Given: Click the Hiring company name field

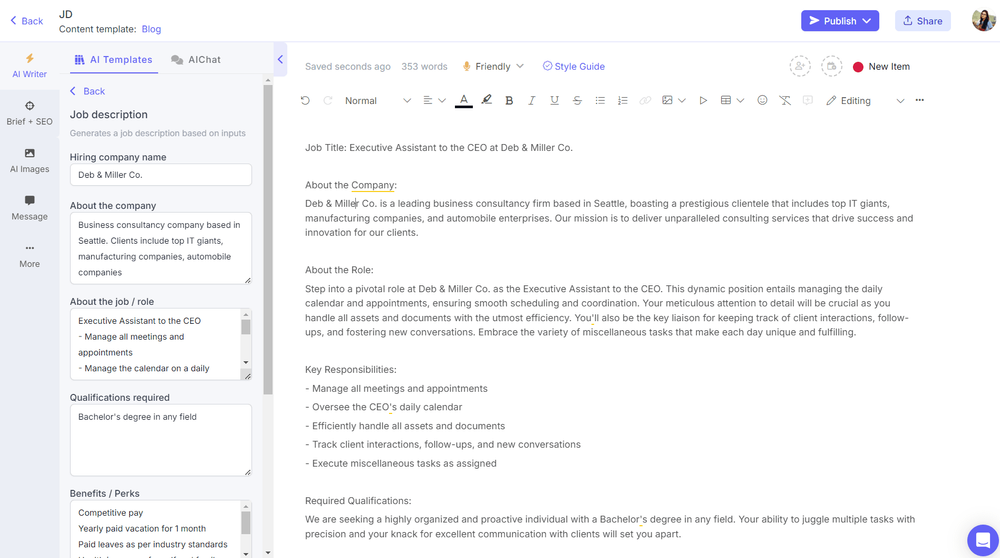Looking at the screenshot, I should click(x=161, y=175).
